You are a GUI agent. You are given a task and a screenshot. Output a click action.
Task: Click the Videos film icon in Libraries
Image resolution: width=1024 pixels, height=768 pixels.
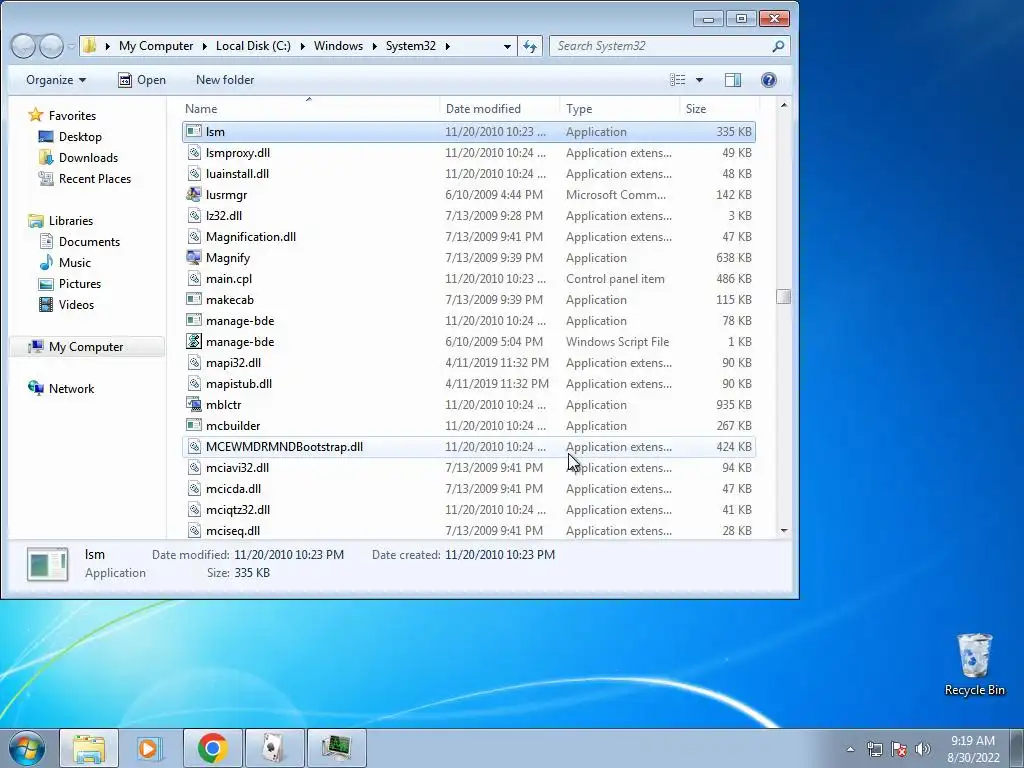click(x=46, y=304)
